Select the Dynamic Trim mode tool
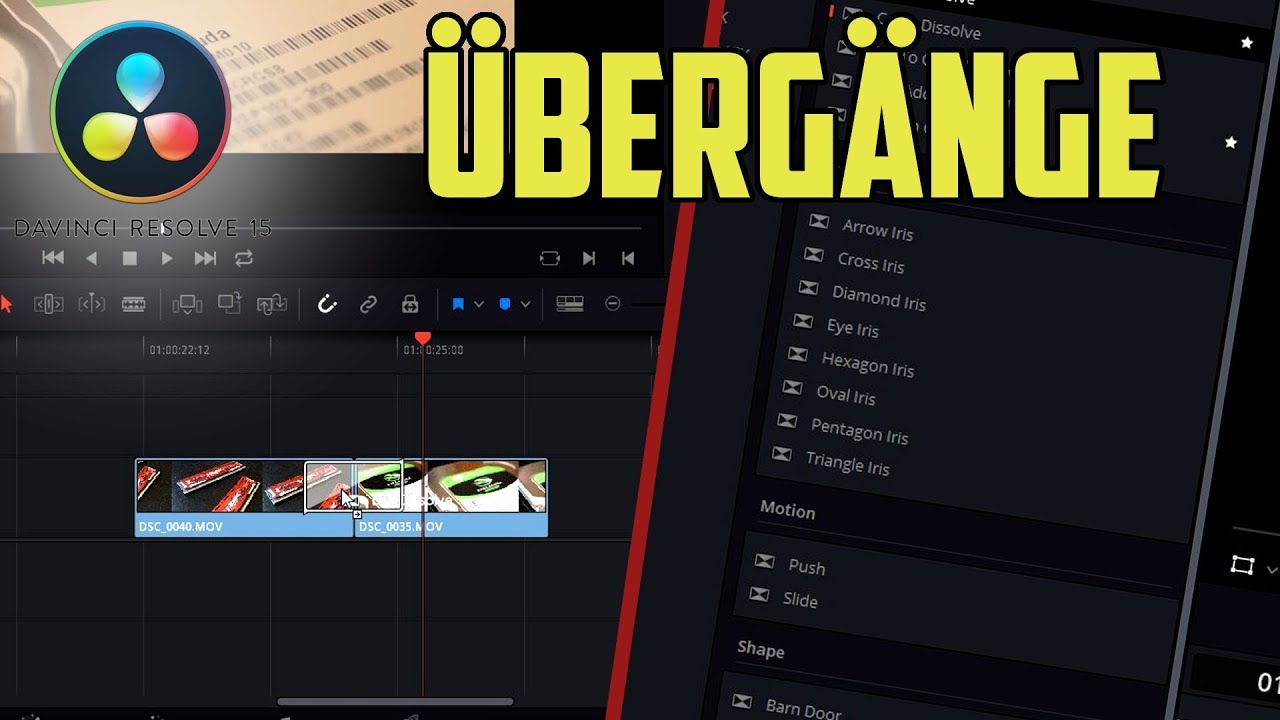Screen dimensions: 1280x720 (91, 304)
